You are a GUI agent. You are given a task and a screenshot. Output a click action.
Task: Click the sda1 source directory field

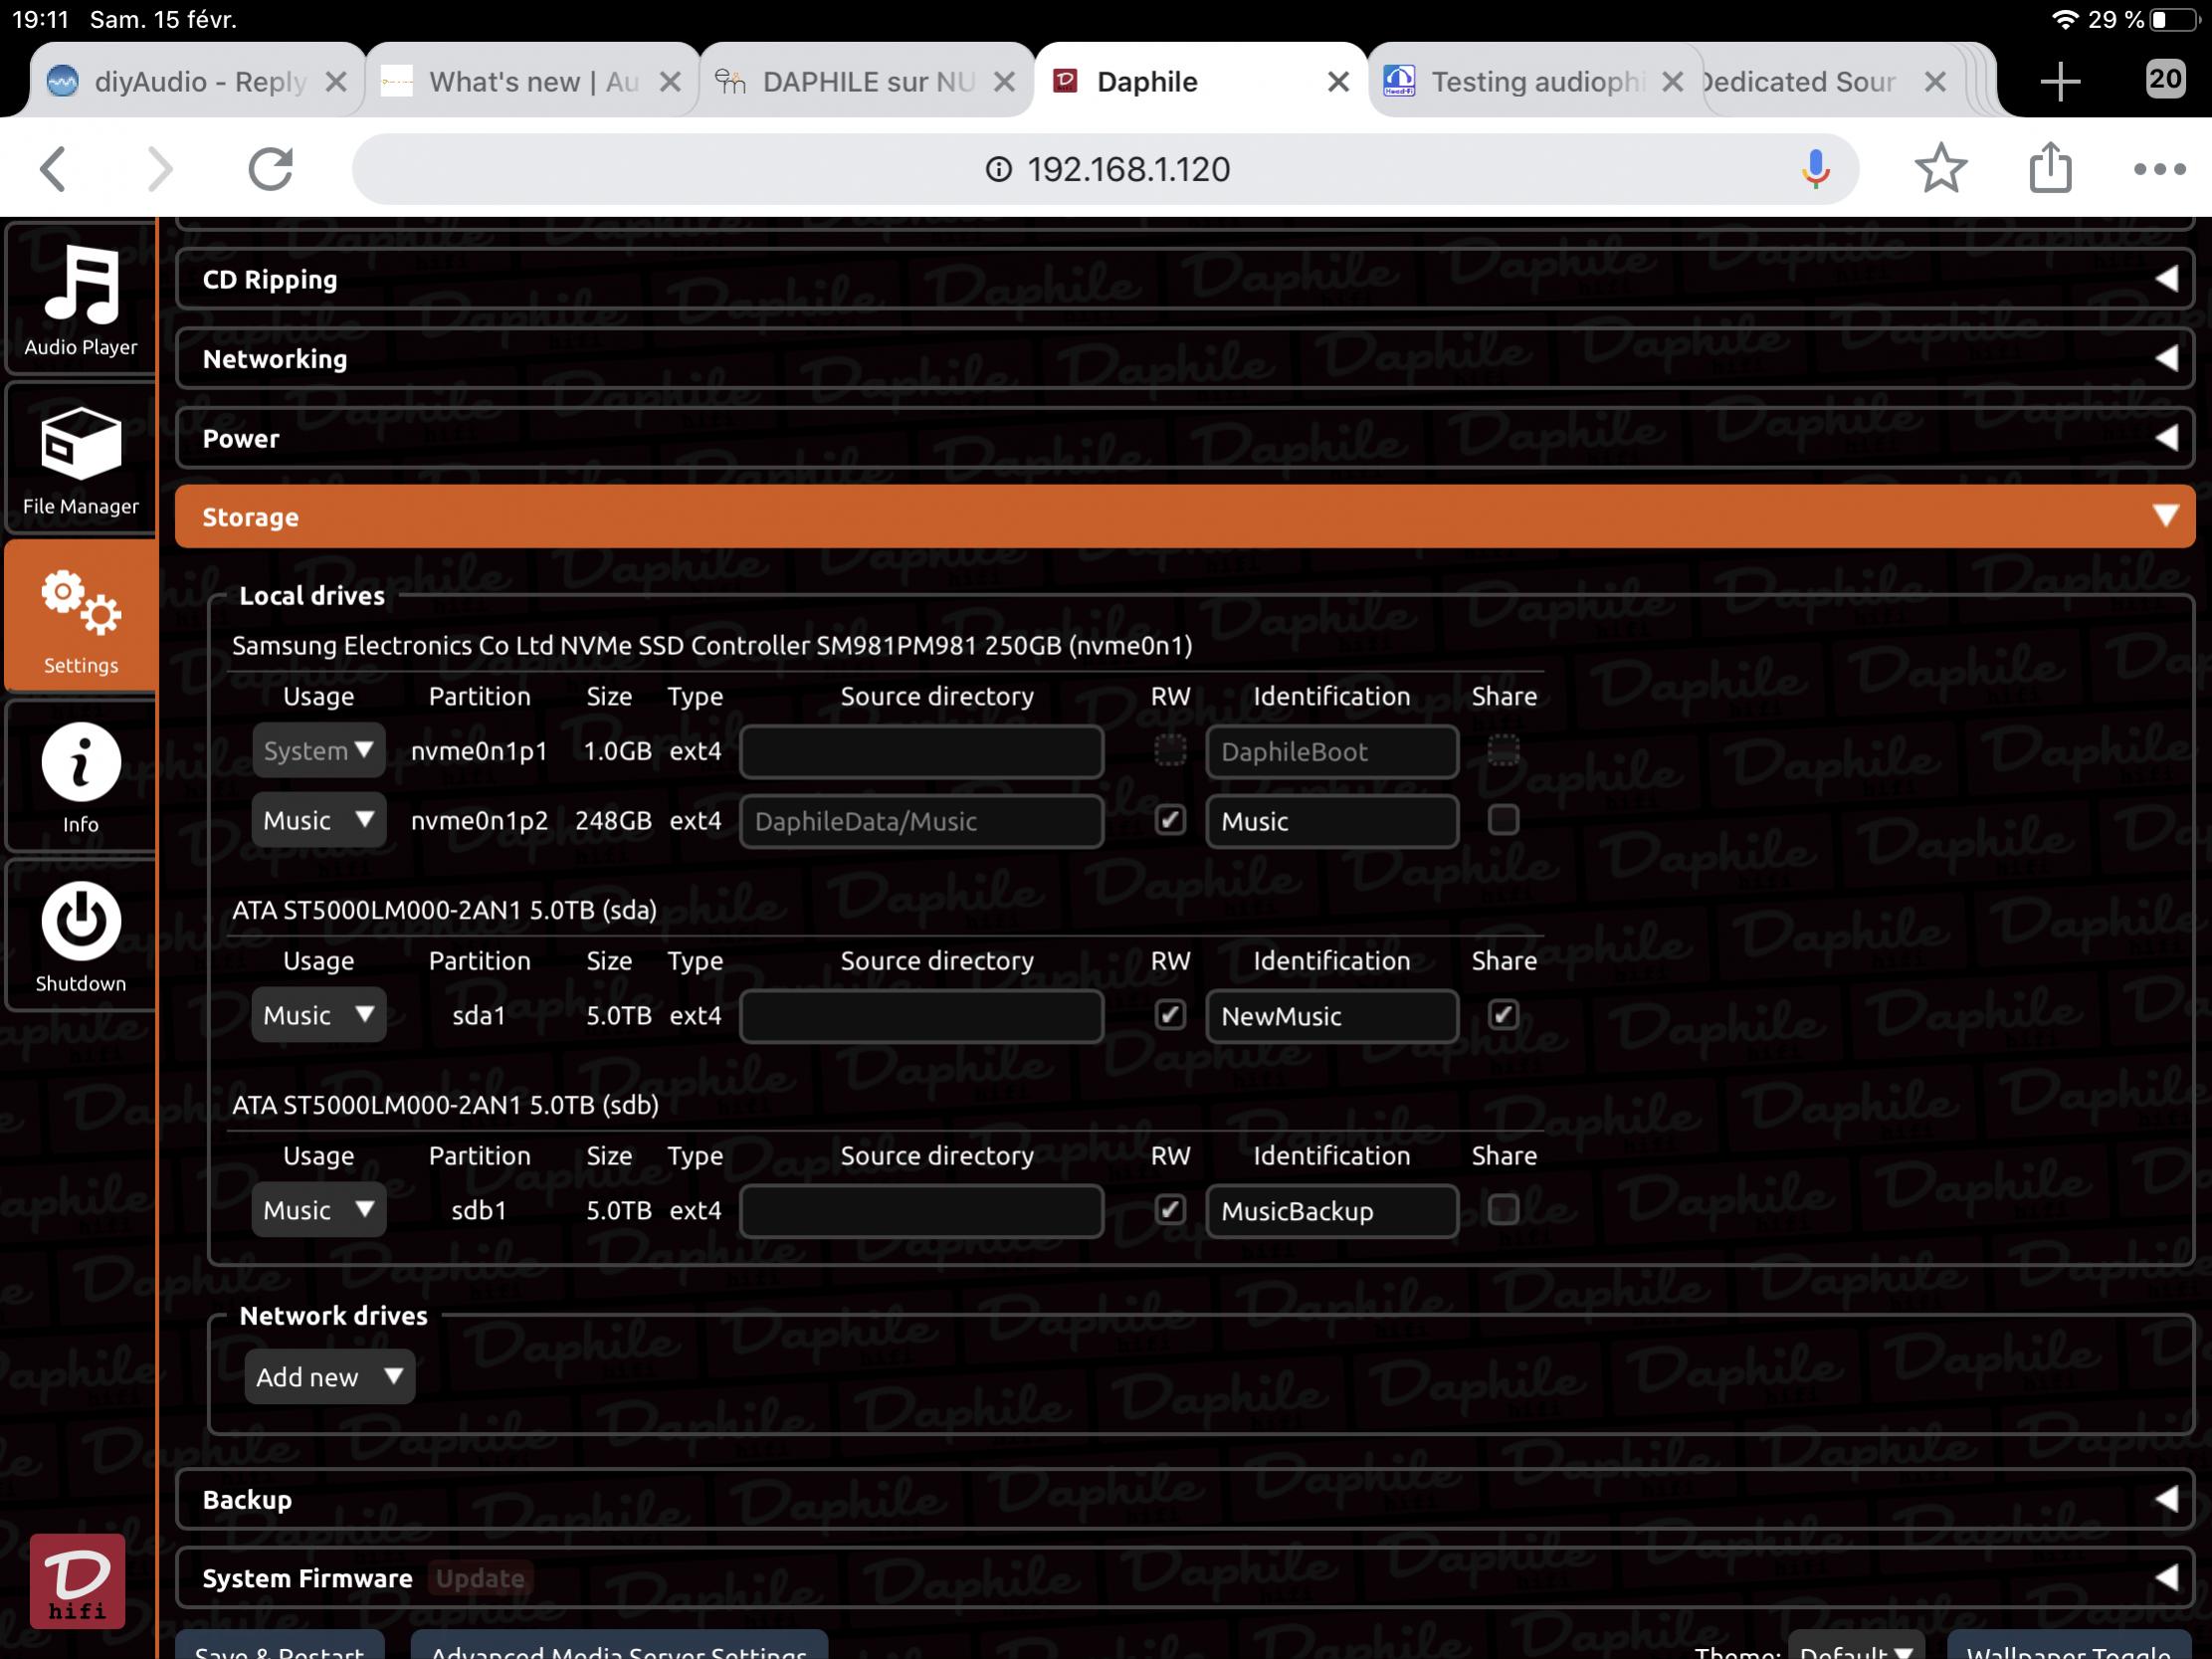tap(921, 1016)
